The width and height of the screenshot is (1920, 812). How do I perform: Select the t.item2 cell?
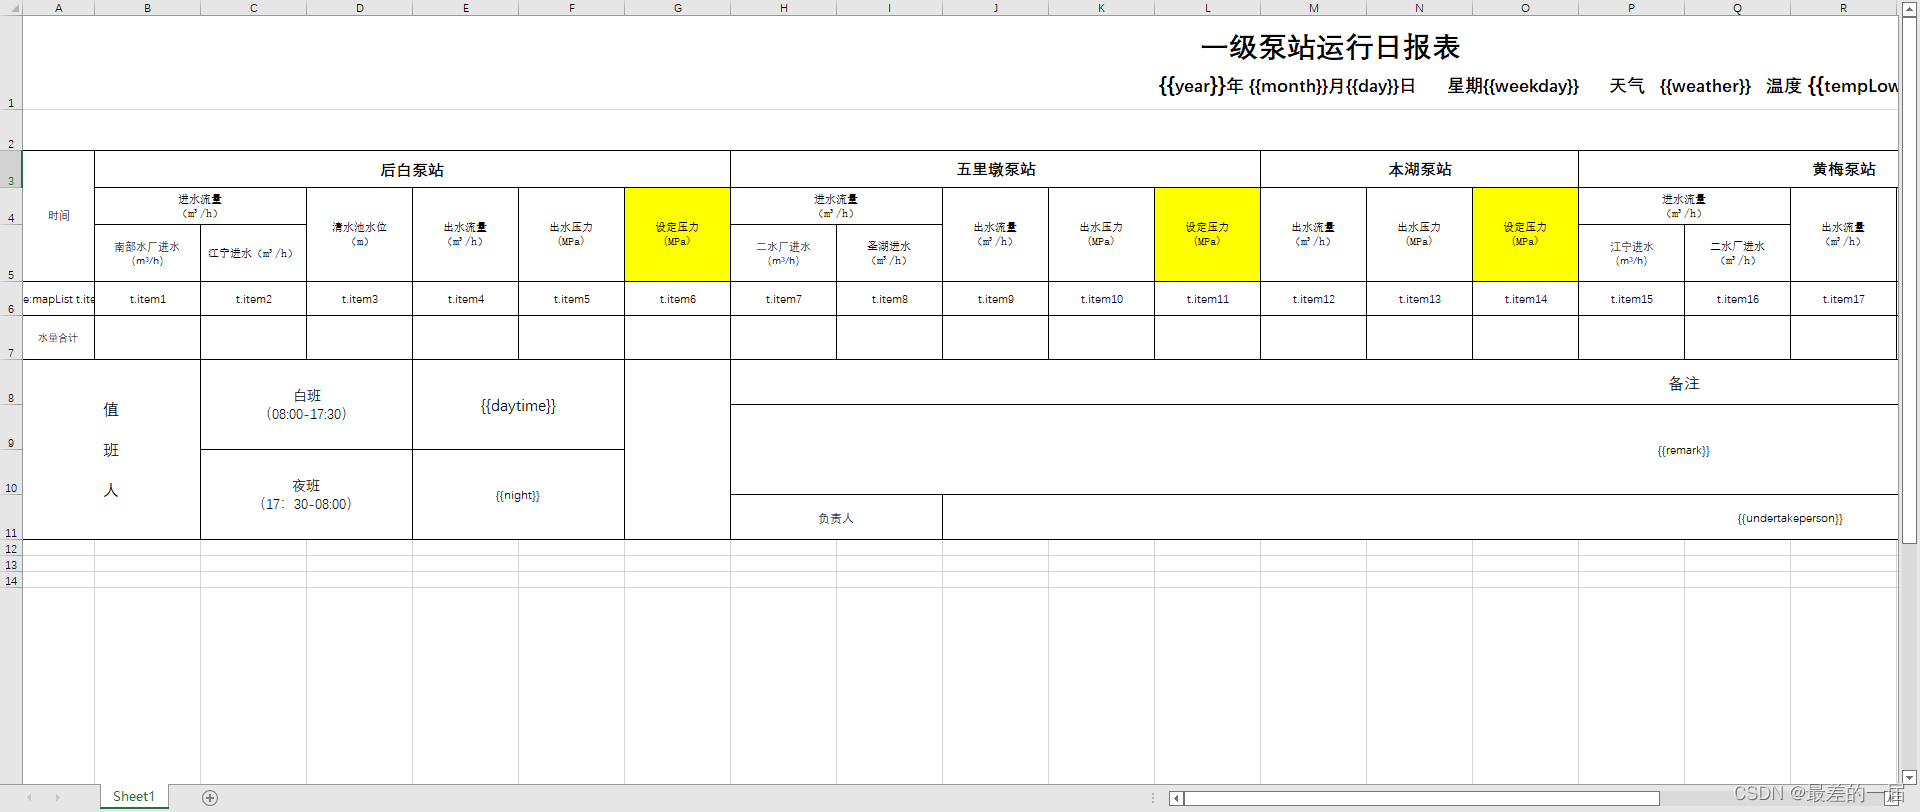click(x=254, y=299)
